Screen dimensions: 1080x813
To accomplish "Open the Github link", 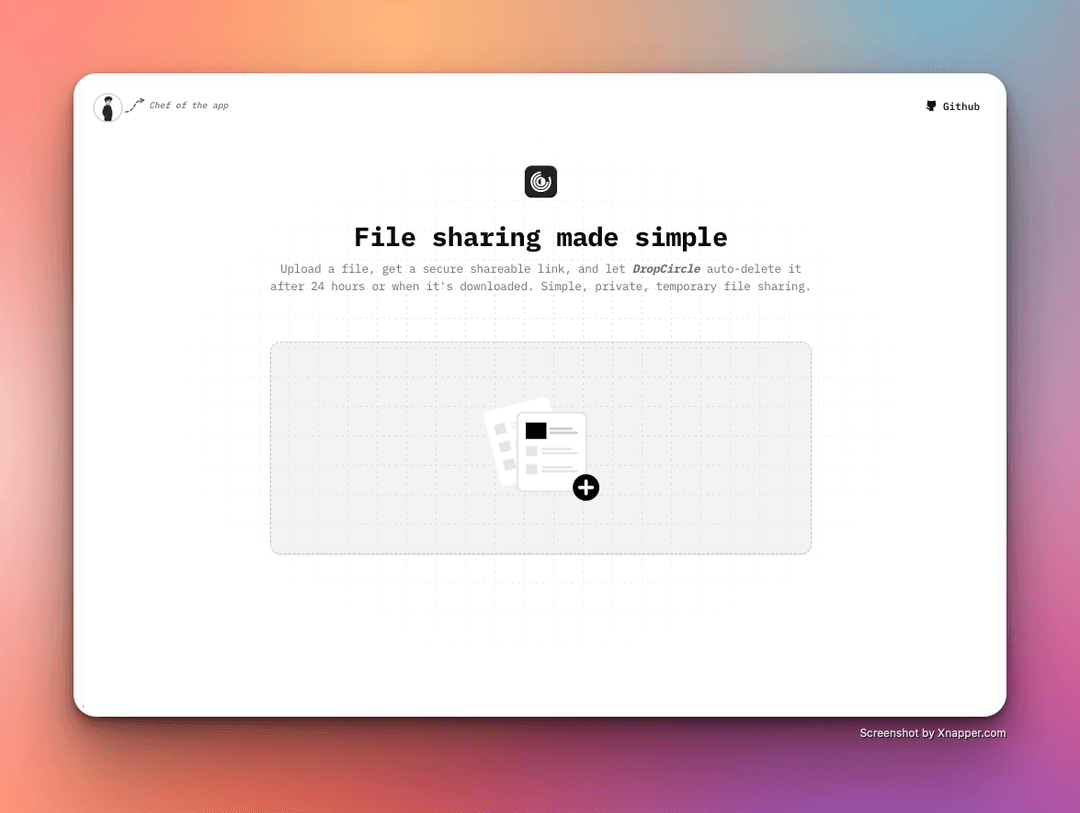I will pyautogui.click(x=960, y=107).
